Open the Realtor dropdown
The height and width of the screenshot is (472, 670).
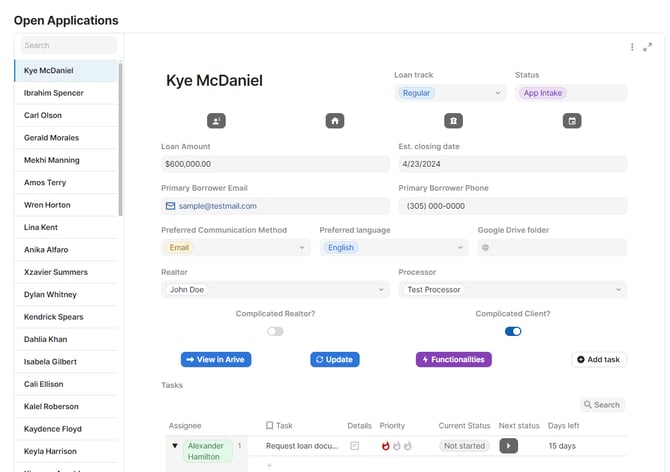tap(275, 290)
